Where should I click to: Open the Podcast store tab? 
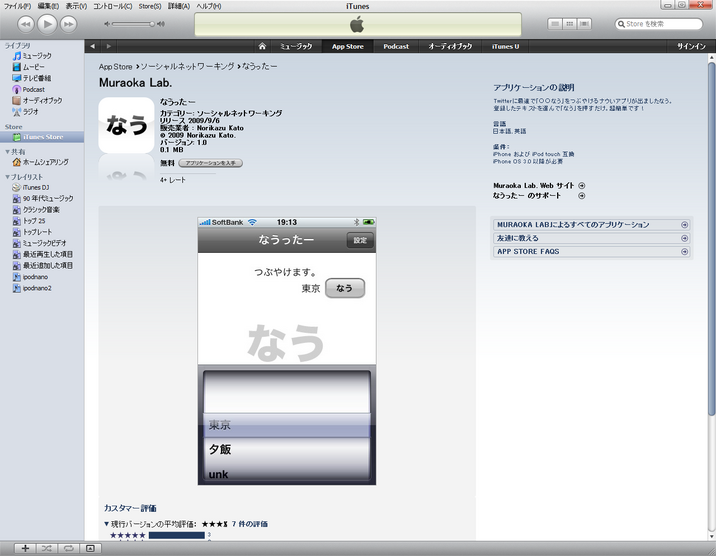(x=396, y=46)
